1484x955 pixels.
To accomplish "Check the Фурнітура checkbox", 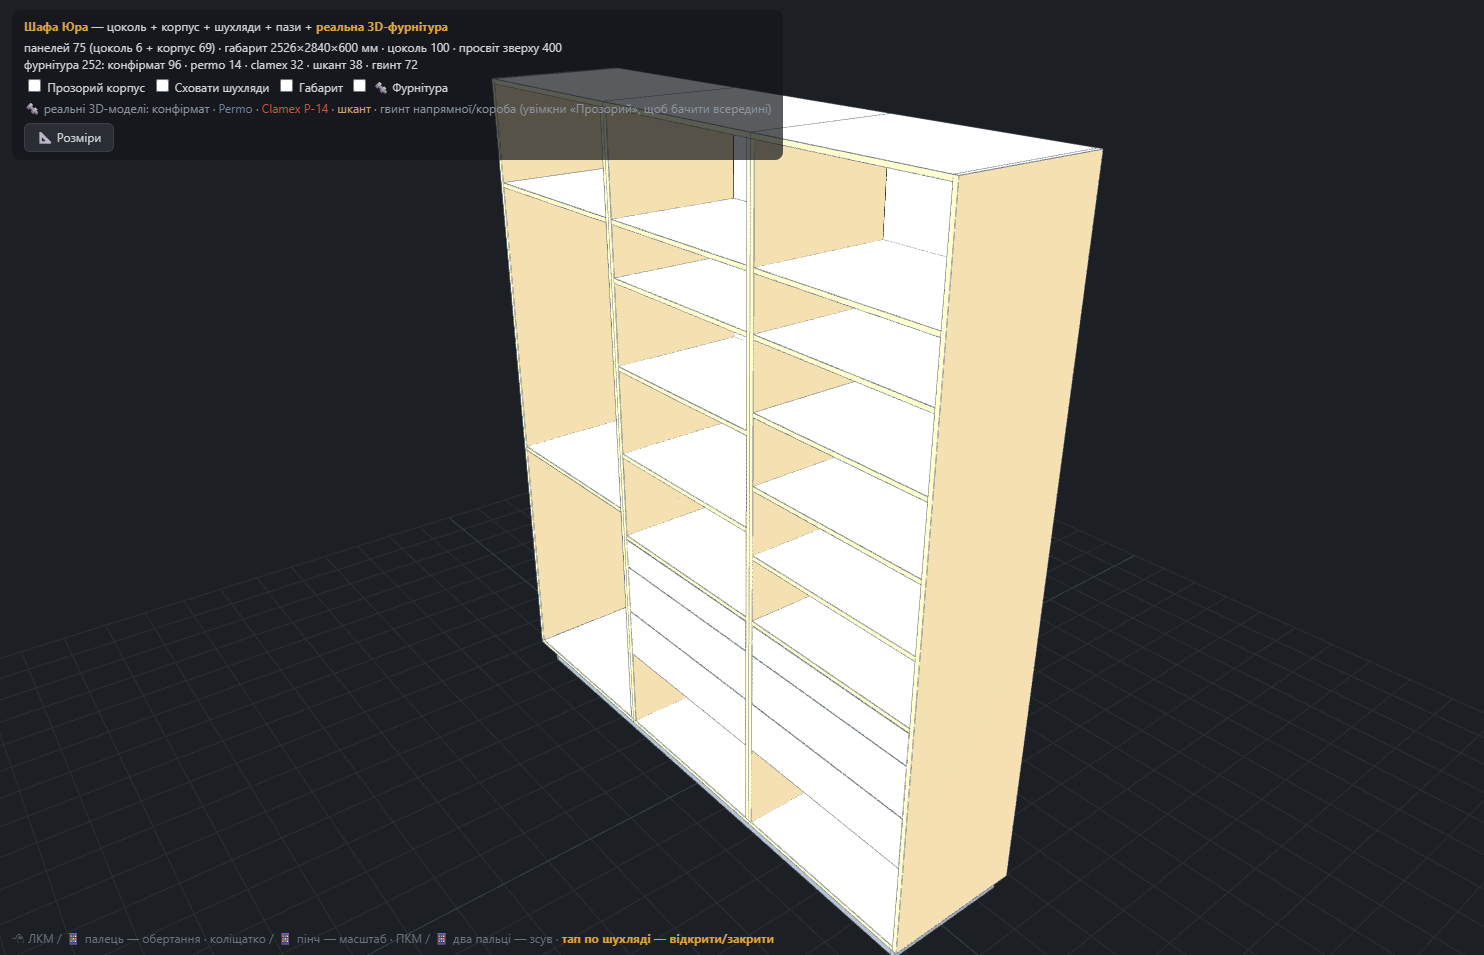I will (x=359, y=86).
